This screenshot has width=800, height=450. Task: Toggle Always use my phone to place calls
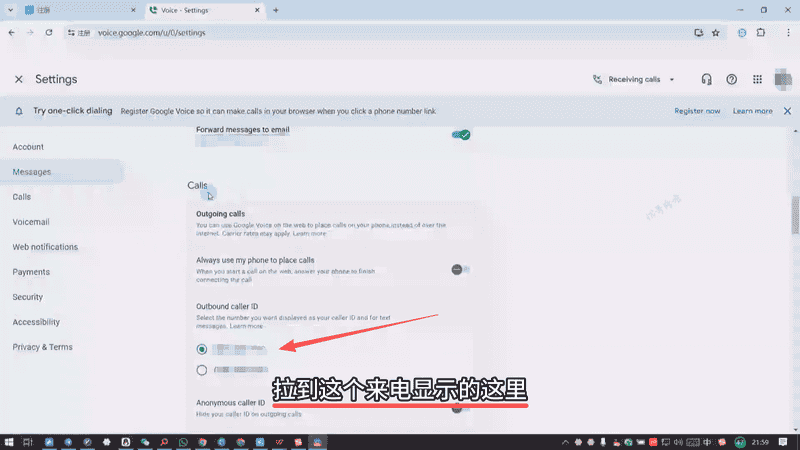[461, 269]
